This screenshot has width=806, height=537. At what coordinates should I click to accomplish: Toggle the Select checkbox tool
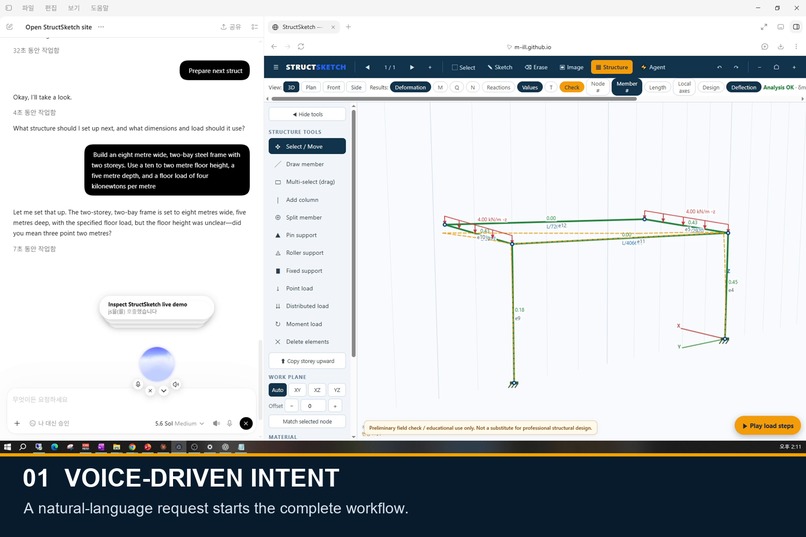[x=463, y=67]
